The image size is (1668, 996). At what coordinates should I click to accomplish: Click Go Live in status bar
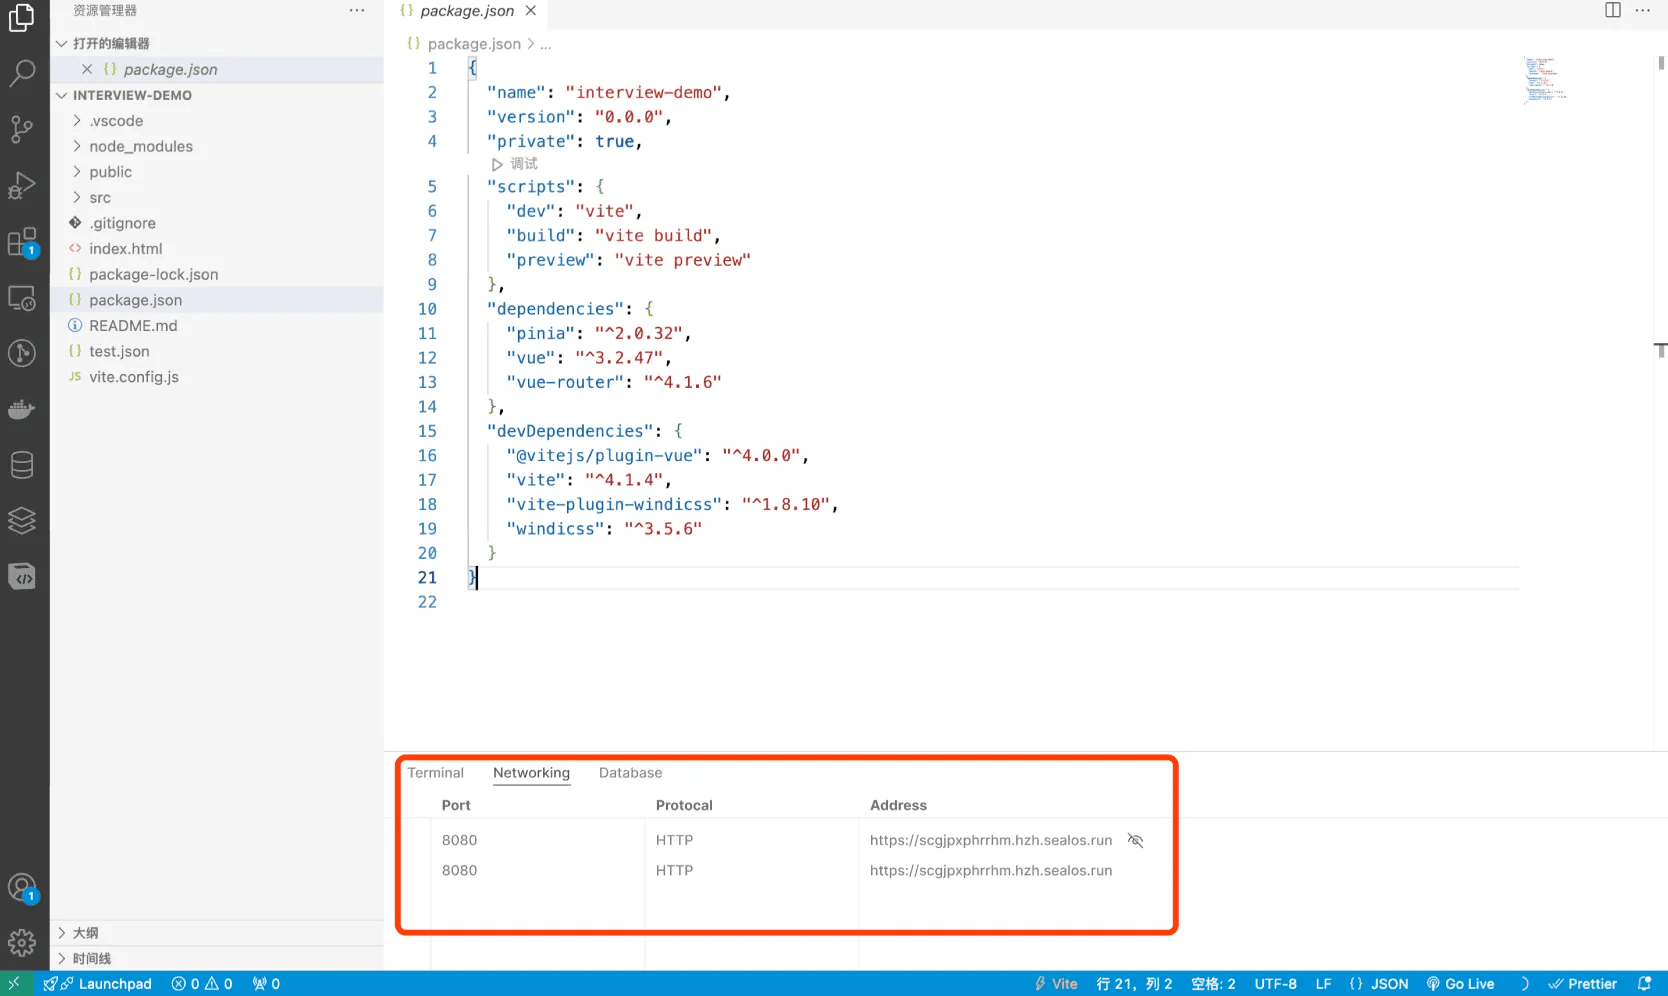[1460, 984]
